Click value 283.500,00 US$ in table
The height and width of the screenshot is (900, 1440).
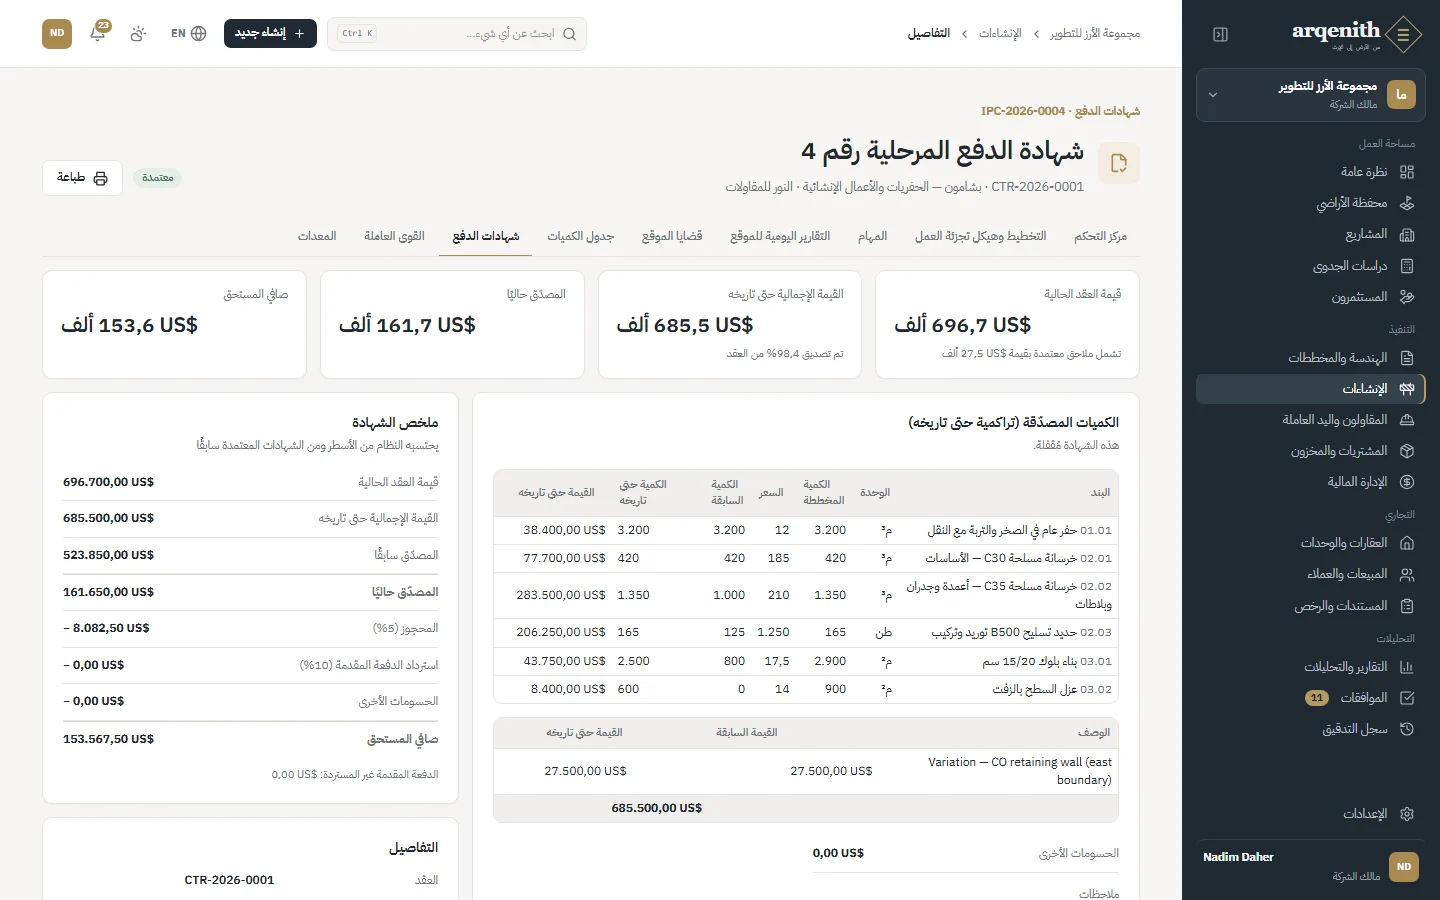click(x=561, y=595)
